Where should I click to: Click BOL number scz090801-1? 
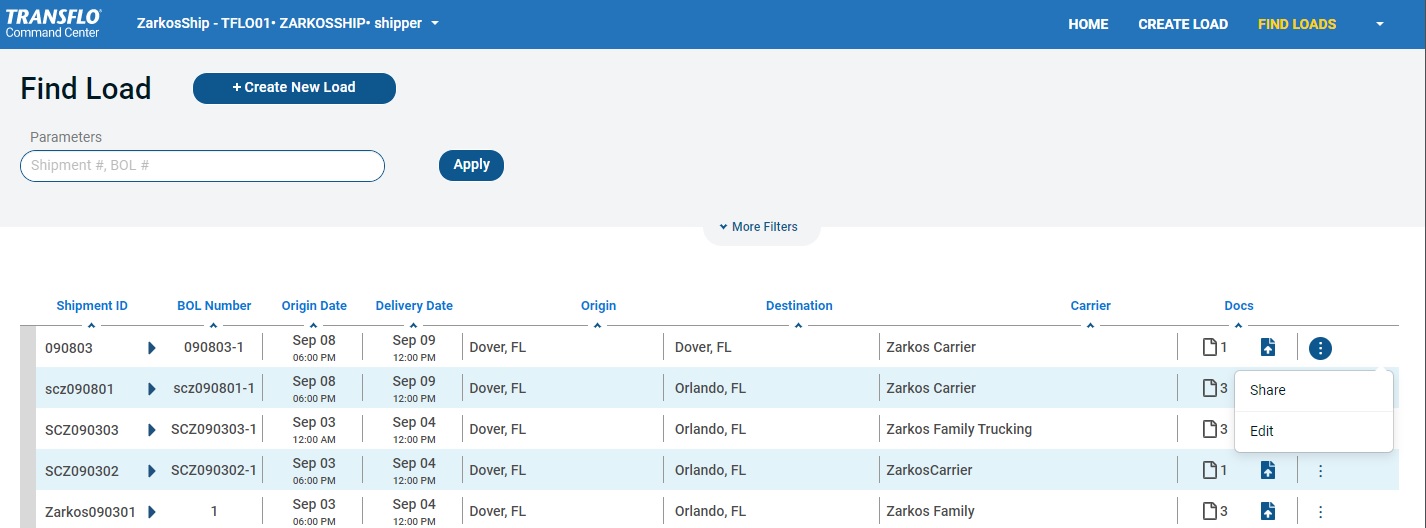click(x=214, y=388)
